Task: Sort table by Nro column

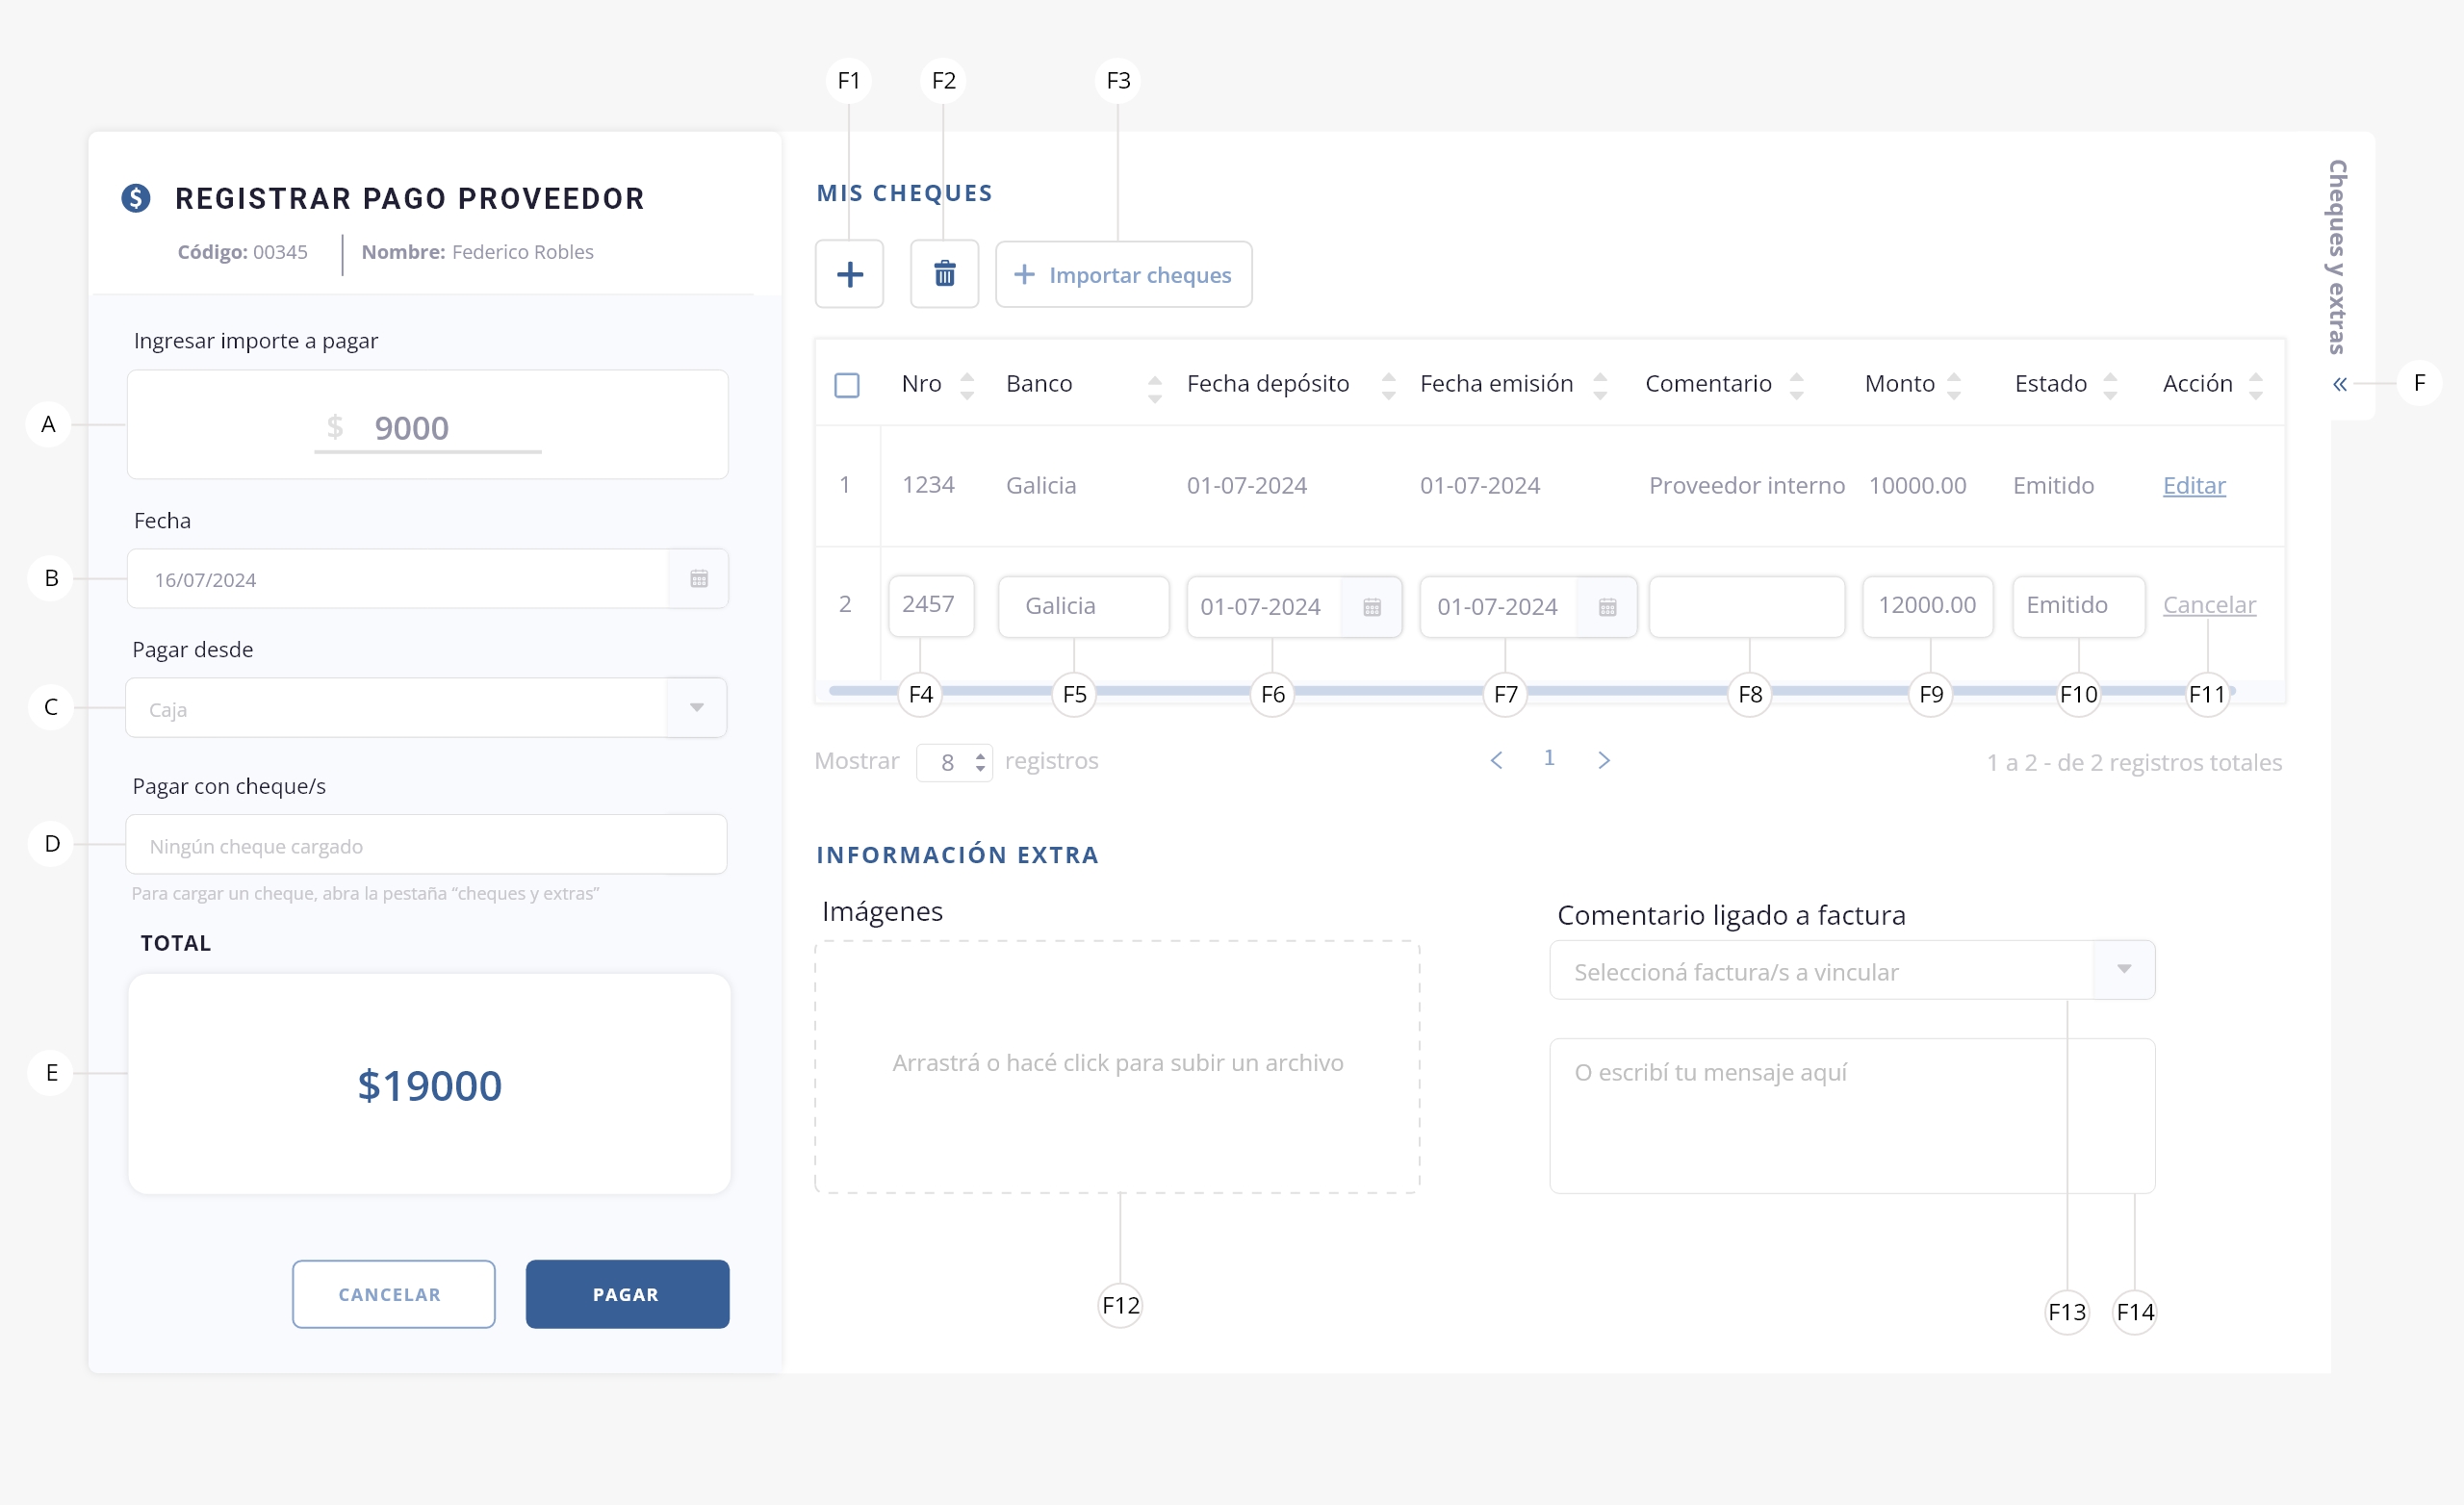Action: [967, 385]
